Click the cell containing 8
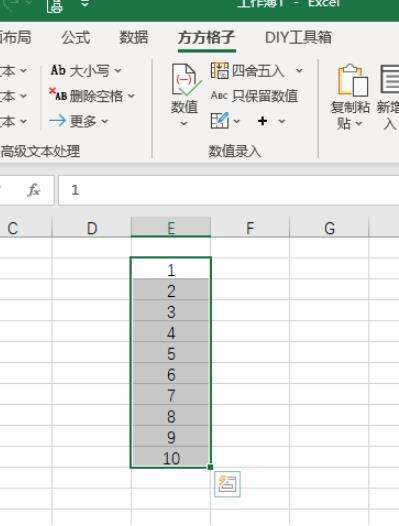 pos(171,416)
